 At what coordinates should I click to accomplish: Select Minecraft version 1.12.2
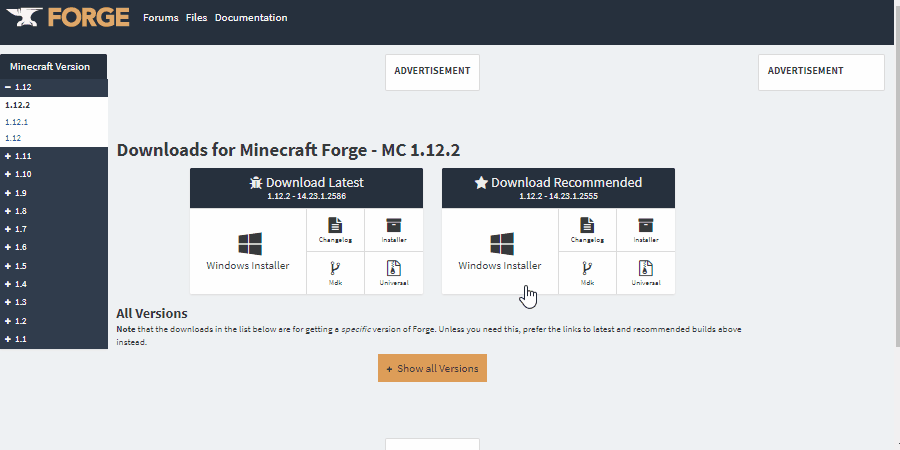coord(17,105)
